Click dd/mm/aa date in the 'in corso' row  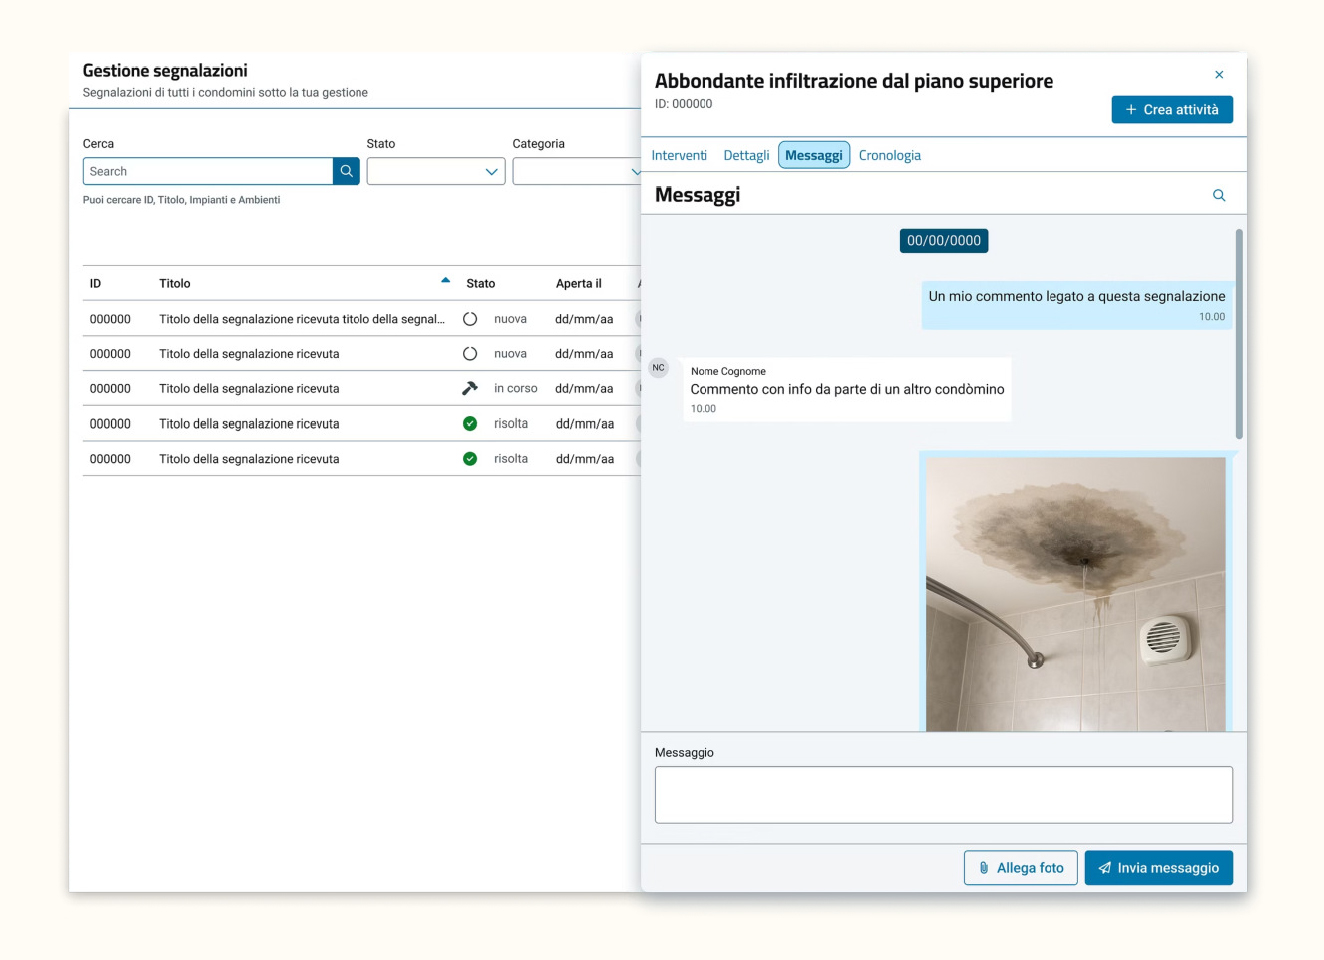[585, 388]
